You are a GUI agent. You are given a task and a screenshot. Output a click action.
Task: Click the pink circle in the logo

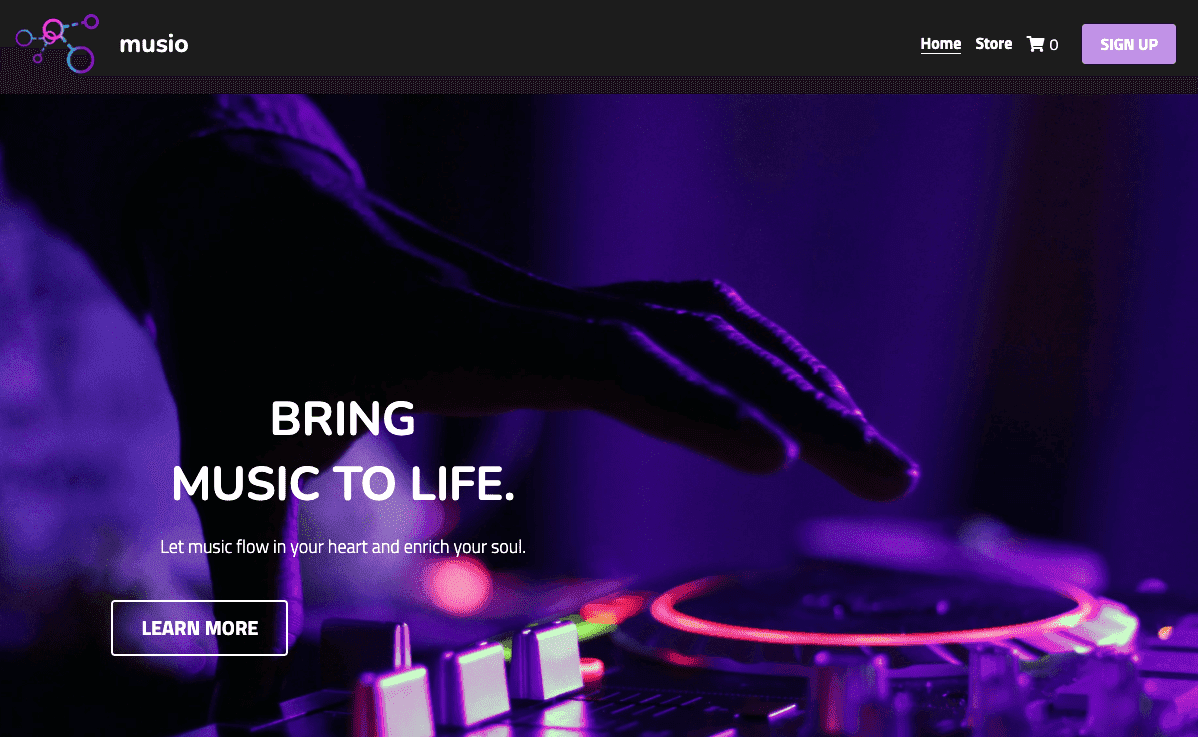tap(53, 31)
